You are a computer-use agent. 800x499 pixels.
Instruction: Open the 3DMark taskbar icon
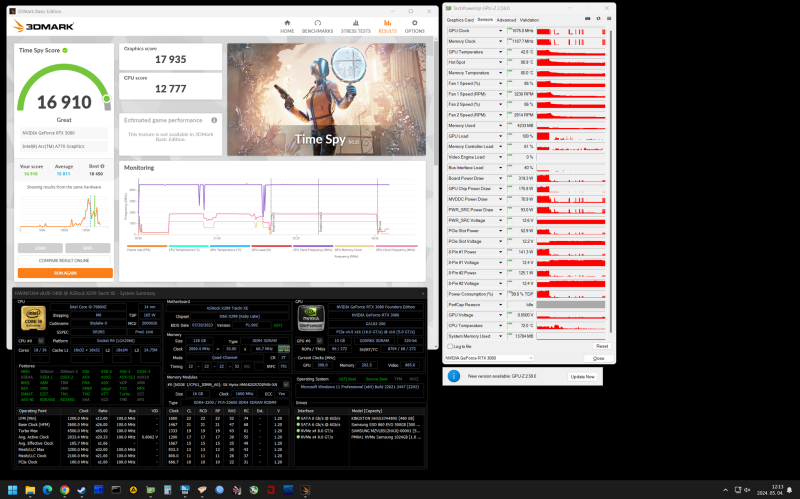tap(305, 490)
